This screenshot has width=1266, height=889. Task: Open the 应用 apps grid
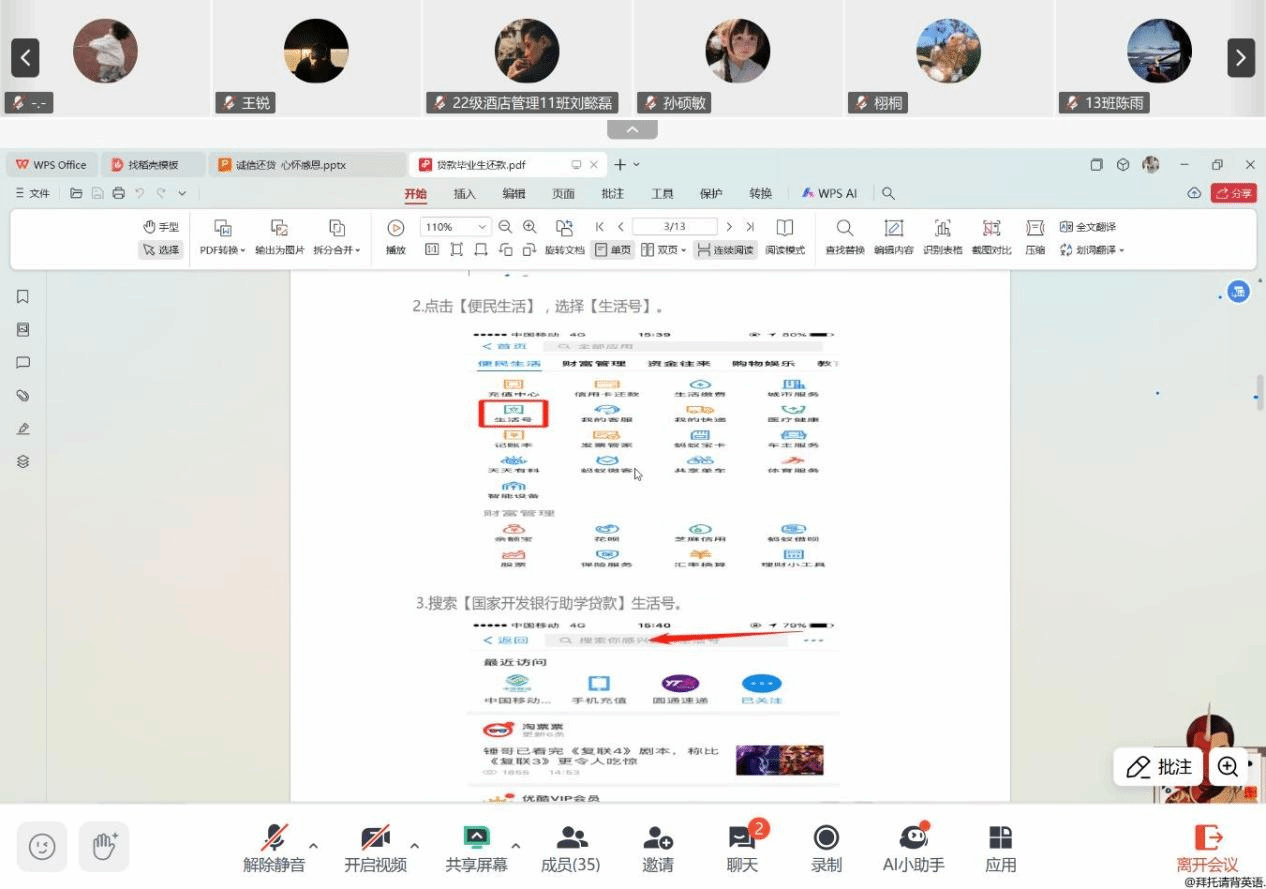pos(1000,846)
